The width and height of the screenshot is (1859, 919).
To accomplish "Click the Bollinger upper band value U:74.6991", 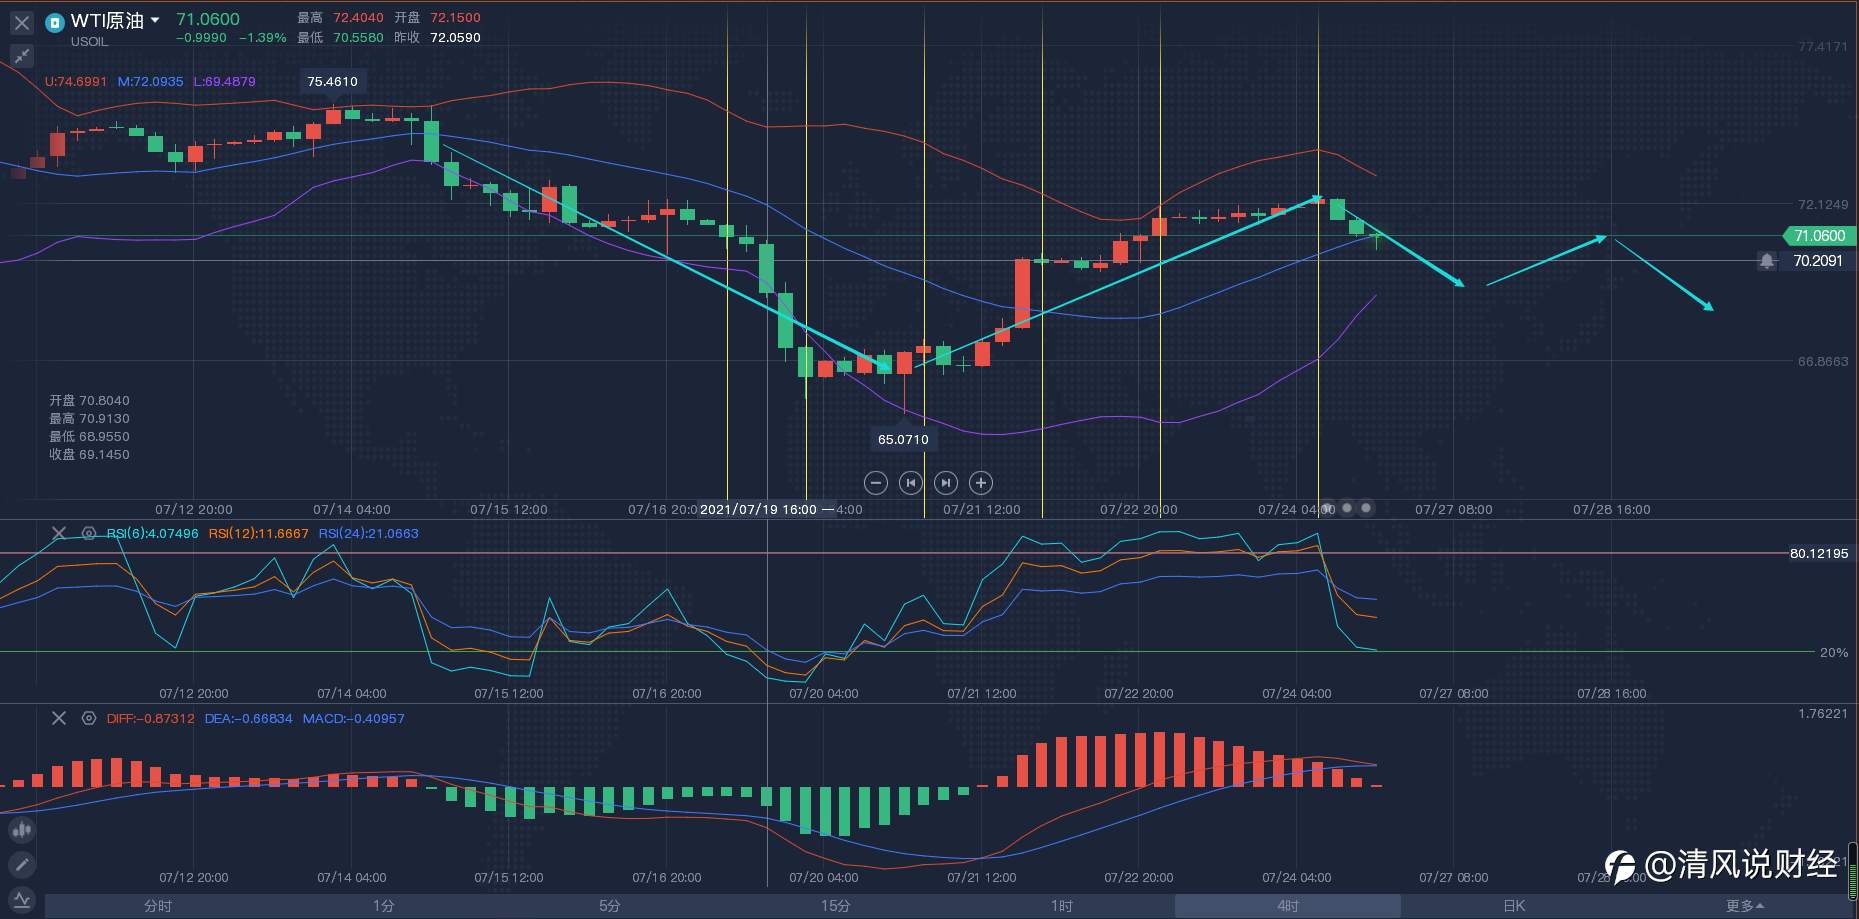I will tap(76, 81).
